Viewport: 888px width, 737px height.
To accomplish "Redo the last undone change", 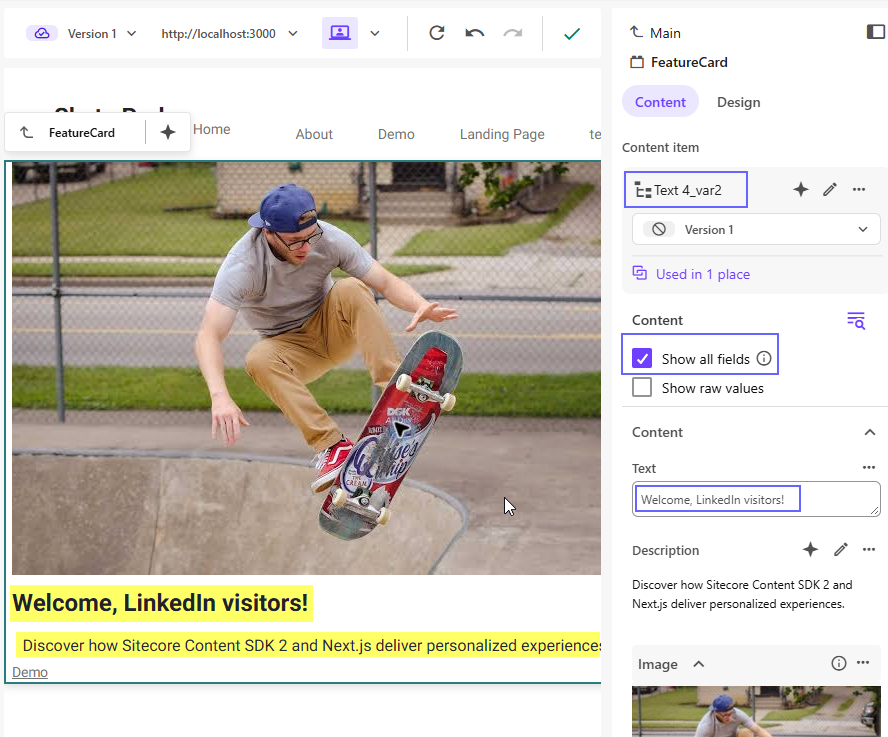I will click(513, 33).
